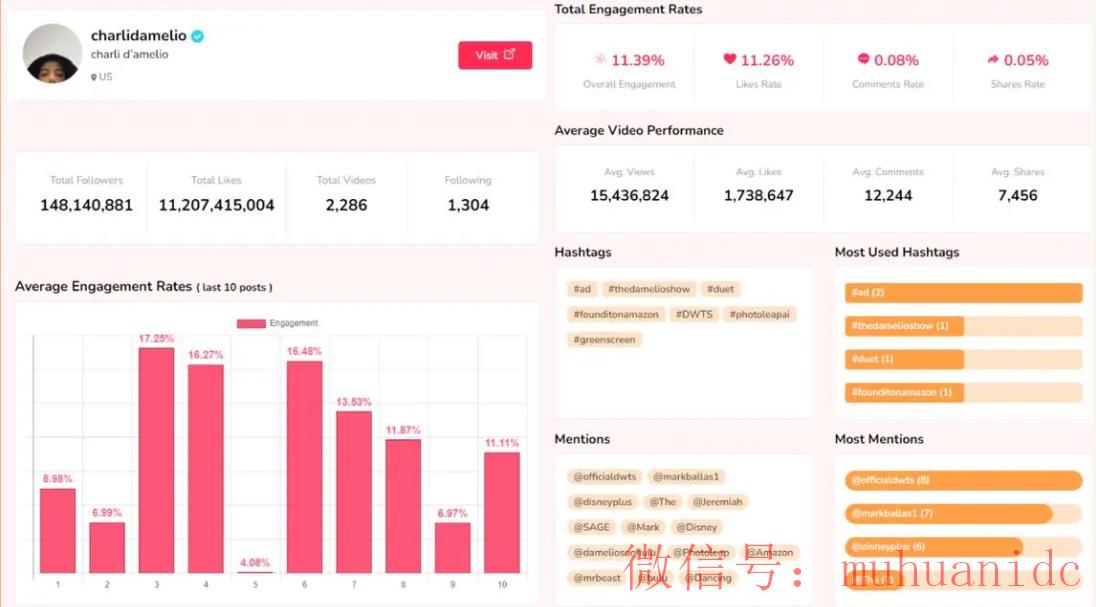Open the @Disney mention chip

tap(697, 527)
